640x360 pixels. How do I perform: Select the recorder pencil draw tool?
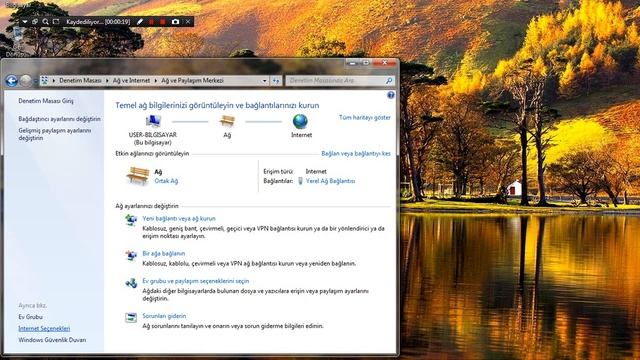[x=140, y=22]
